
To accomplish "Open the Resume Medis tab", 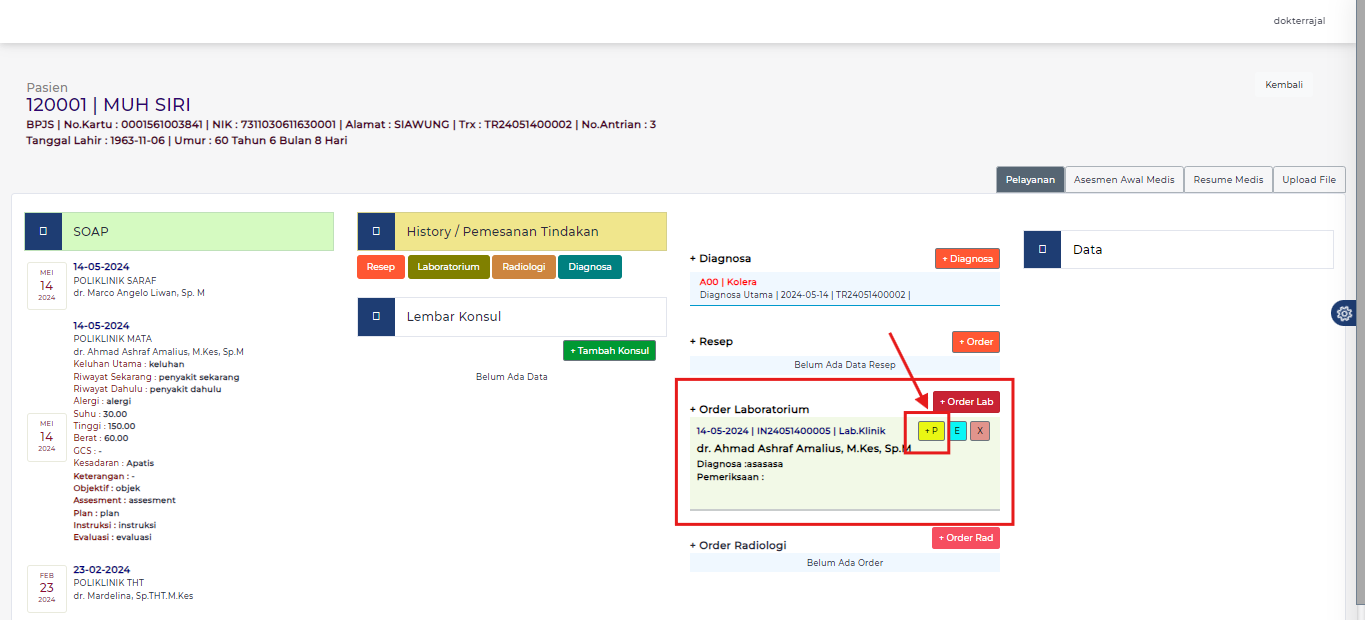I will [x=1228, y=180].
